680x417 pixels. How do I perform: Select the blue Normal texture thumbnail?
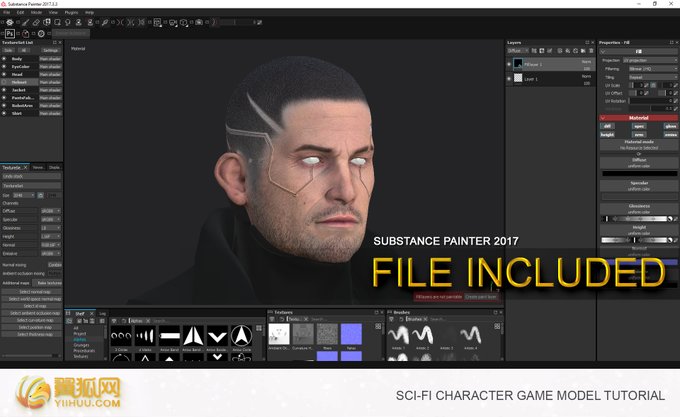[x=351, y=334]
